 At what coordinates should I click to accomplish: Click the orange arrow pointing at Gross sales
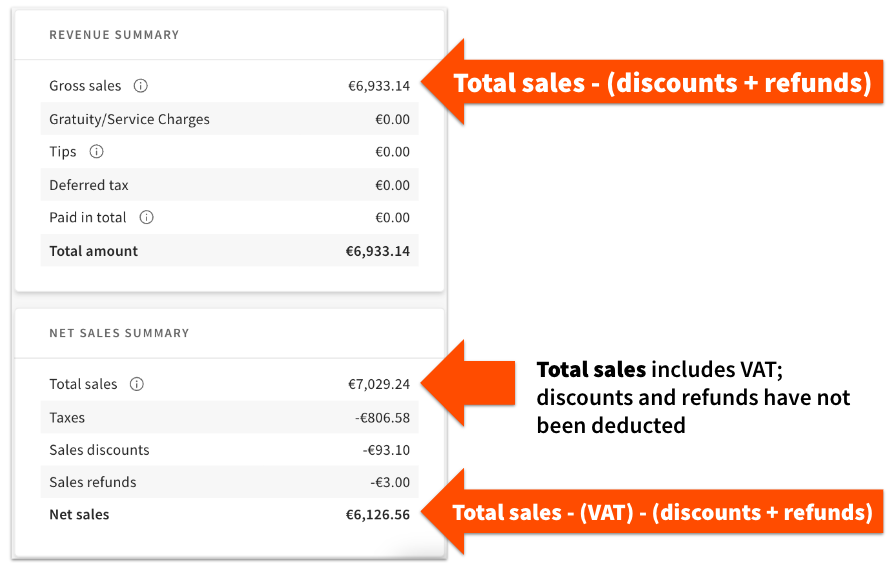[x=446, y=82]
